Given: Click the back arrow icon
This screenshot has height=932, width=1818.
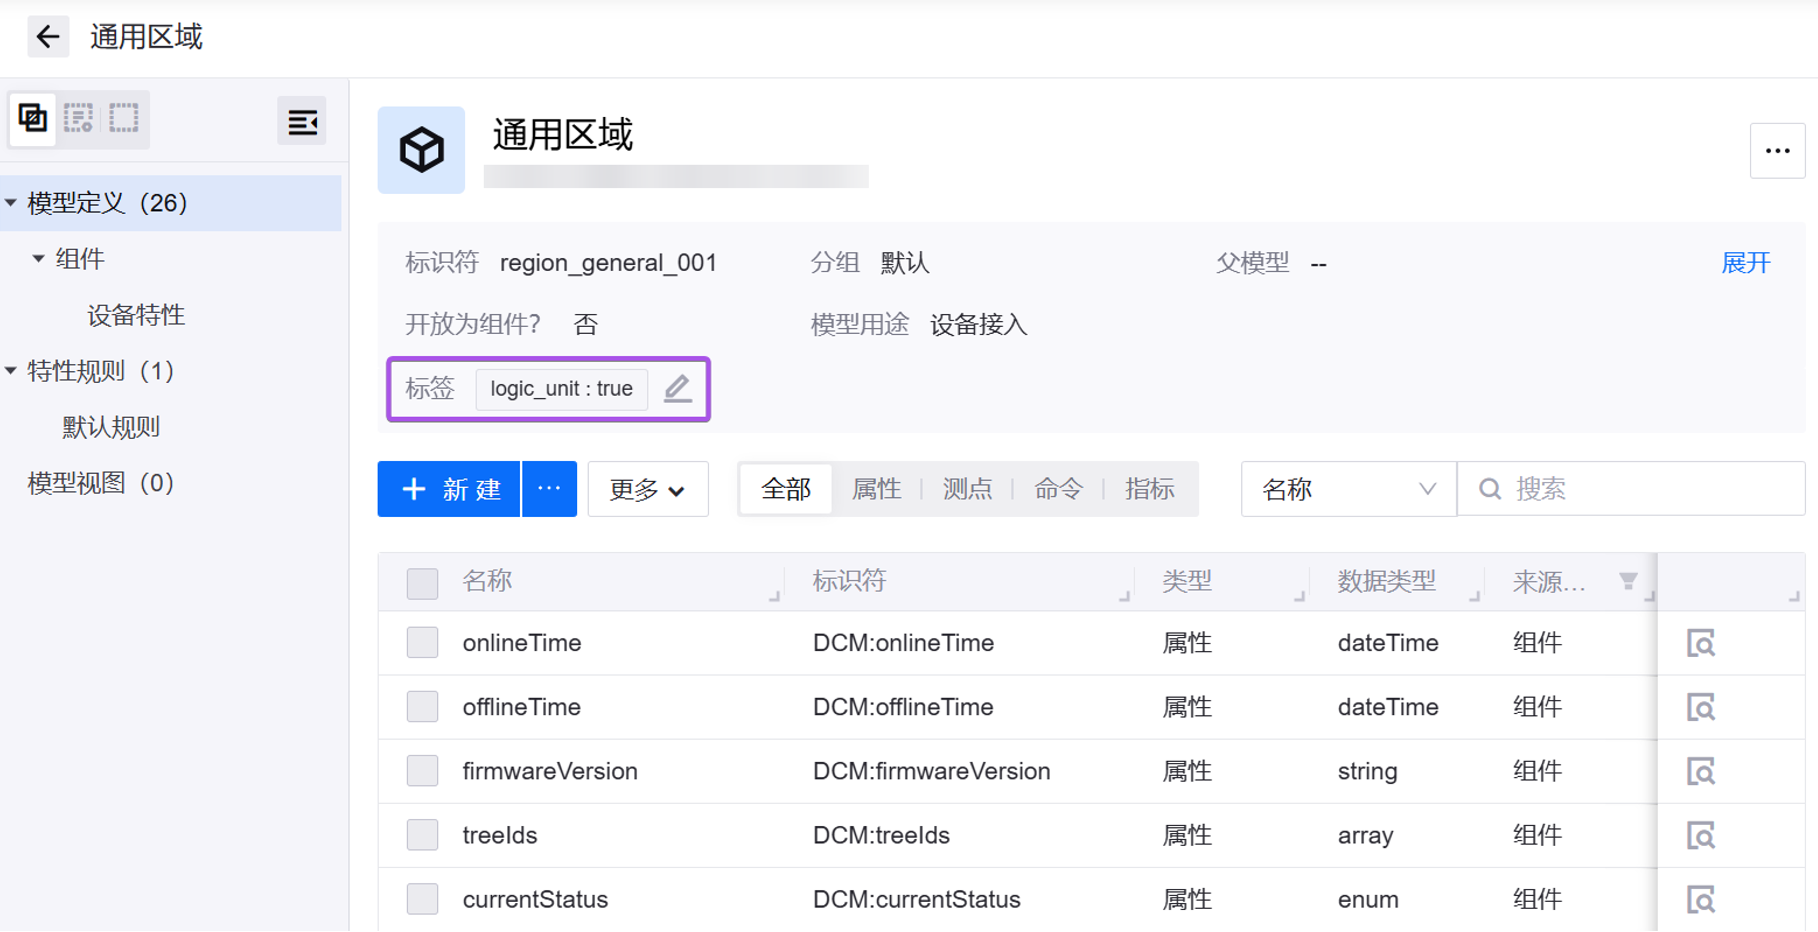Looking at the screenshot, I should pos(47,37).
